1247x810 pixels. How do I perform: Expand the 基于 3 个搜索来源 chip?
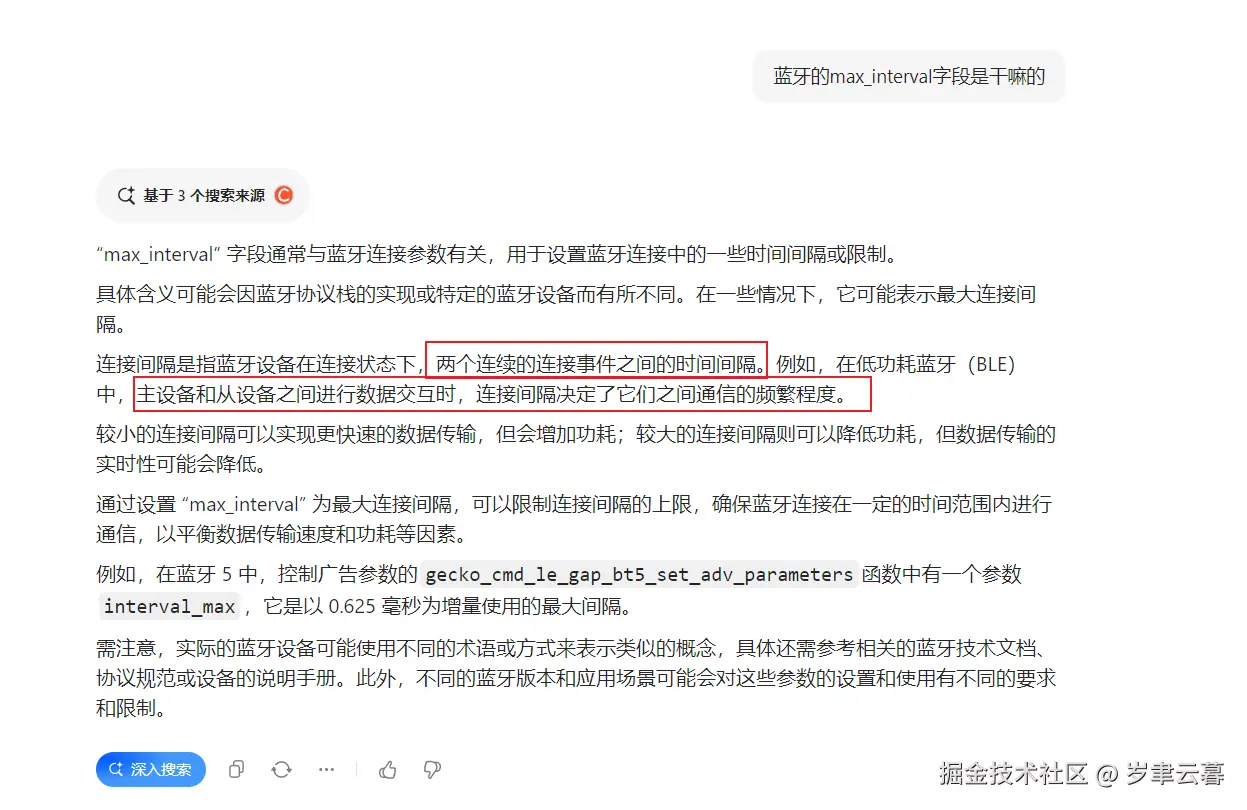pos(203,195)
